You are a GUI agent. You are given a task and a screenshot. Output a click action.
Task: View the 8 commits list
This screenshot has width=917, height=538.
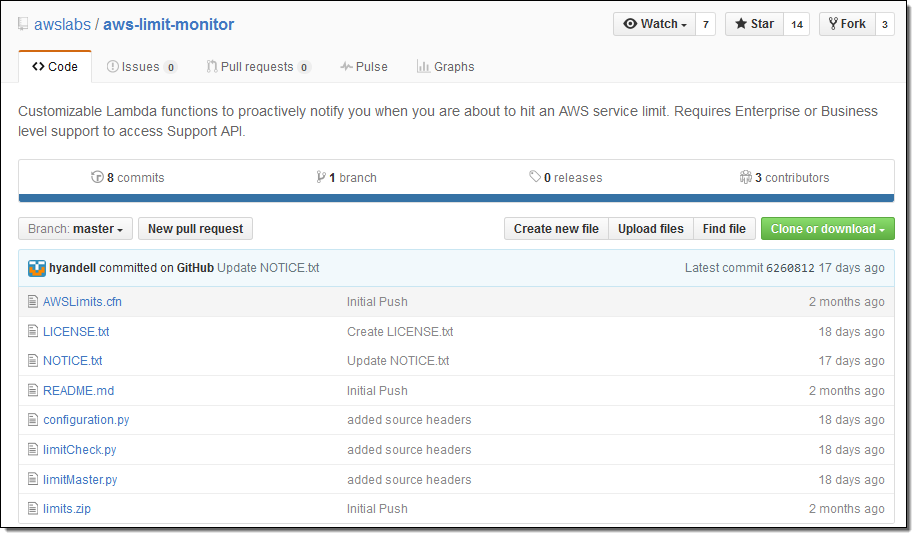click(127, 177)
